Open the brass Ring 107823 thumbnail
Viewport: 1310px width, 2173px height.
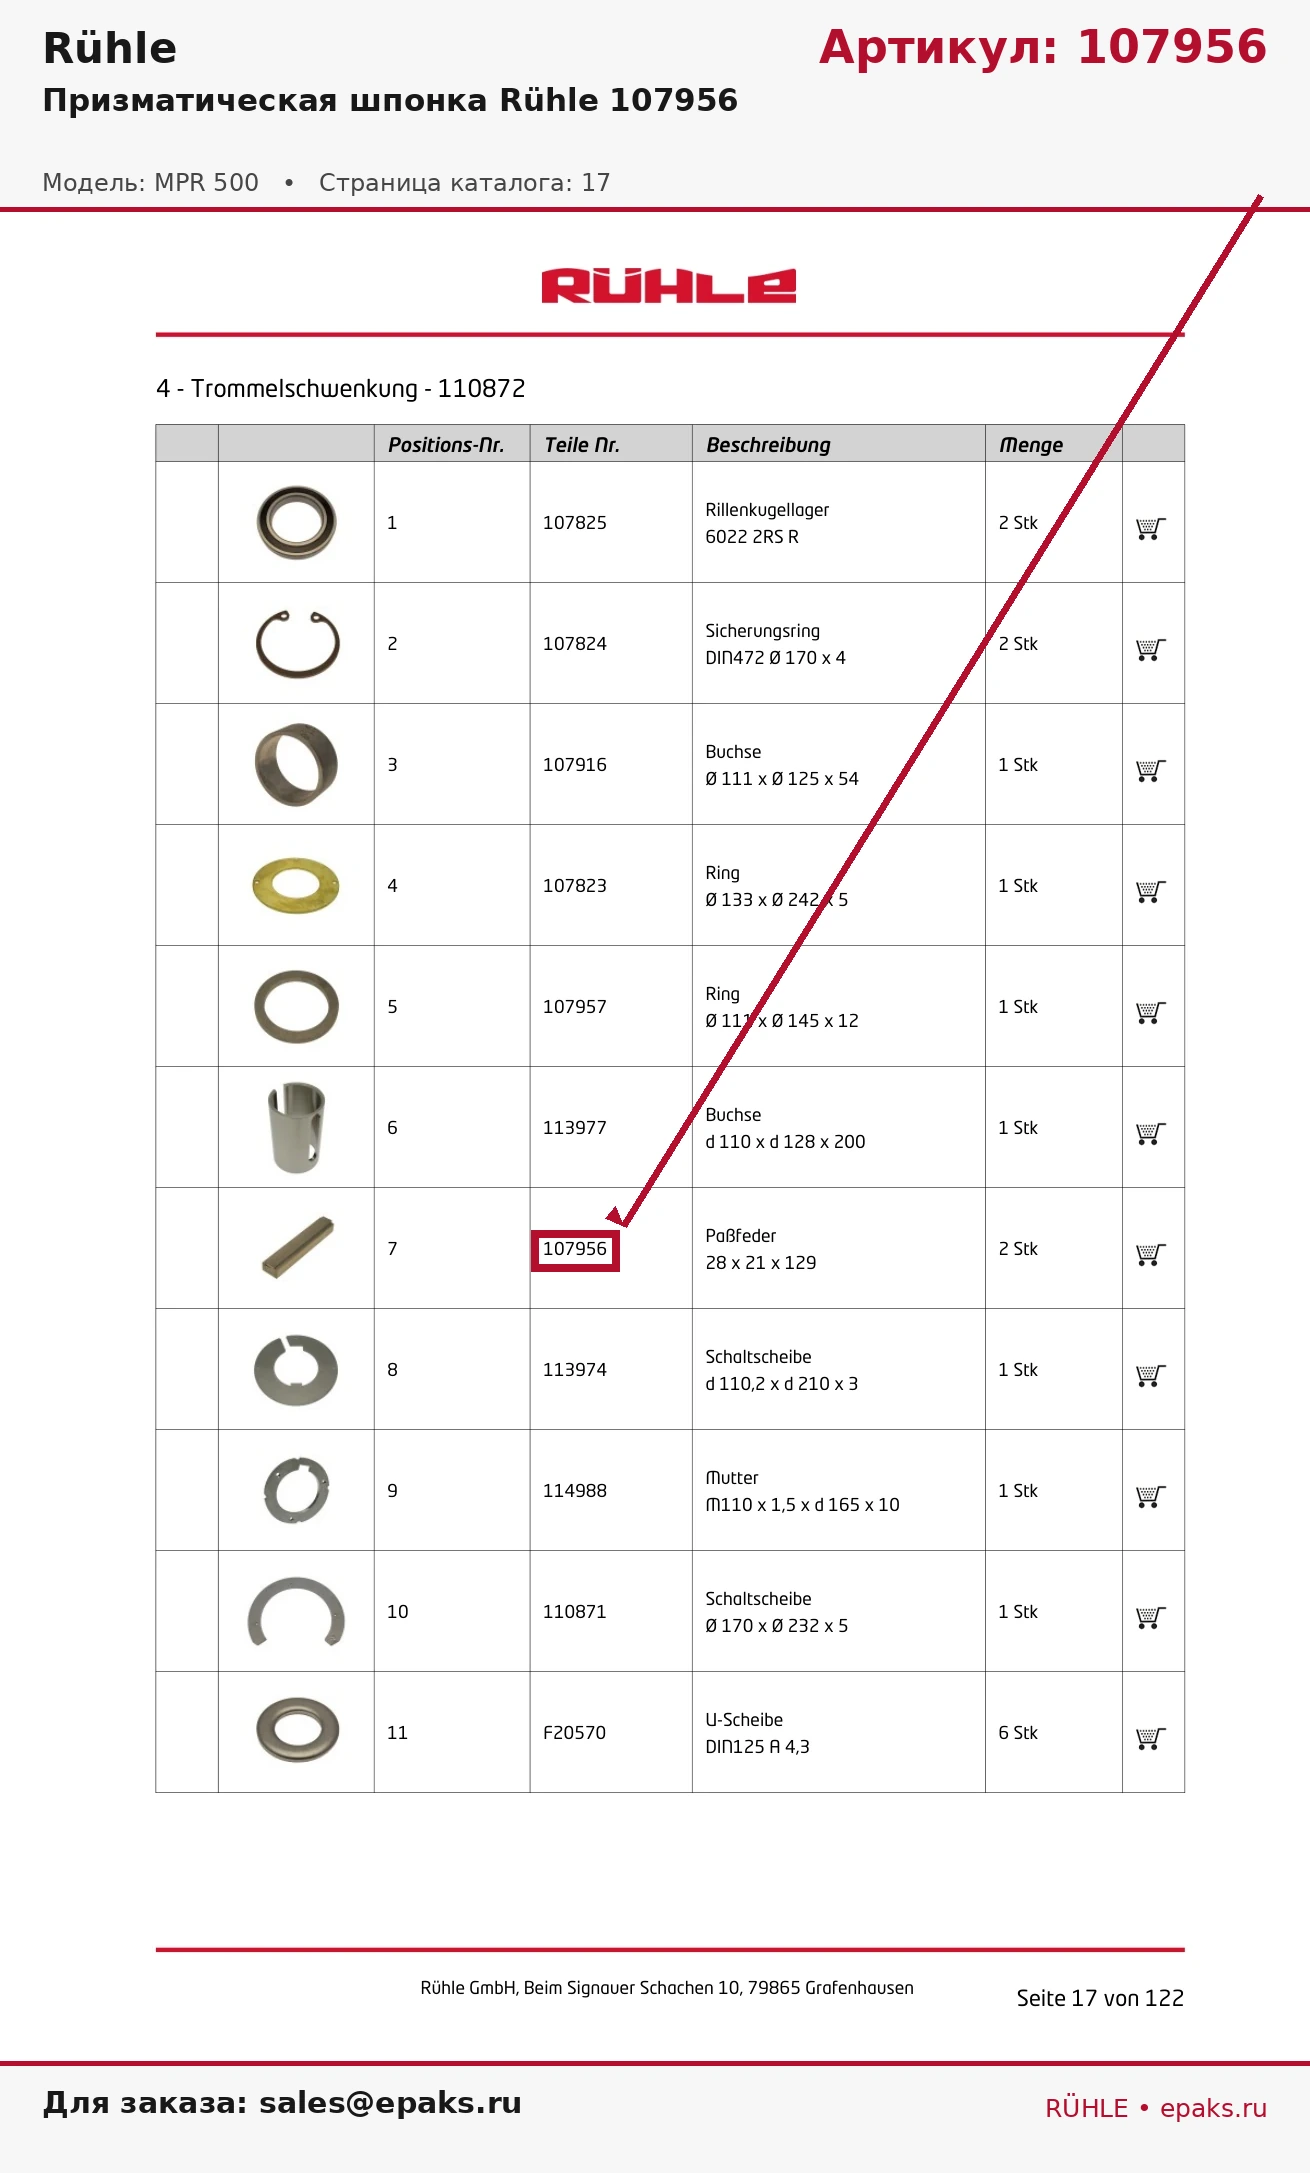(x=296, y=885)
